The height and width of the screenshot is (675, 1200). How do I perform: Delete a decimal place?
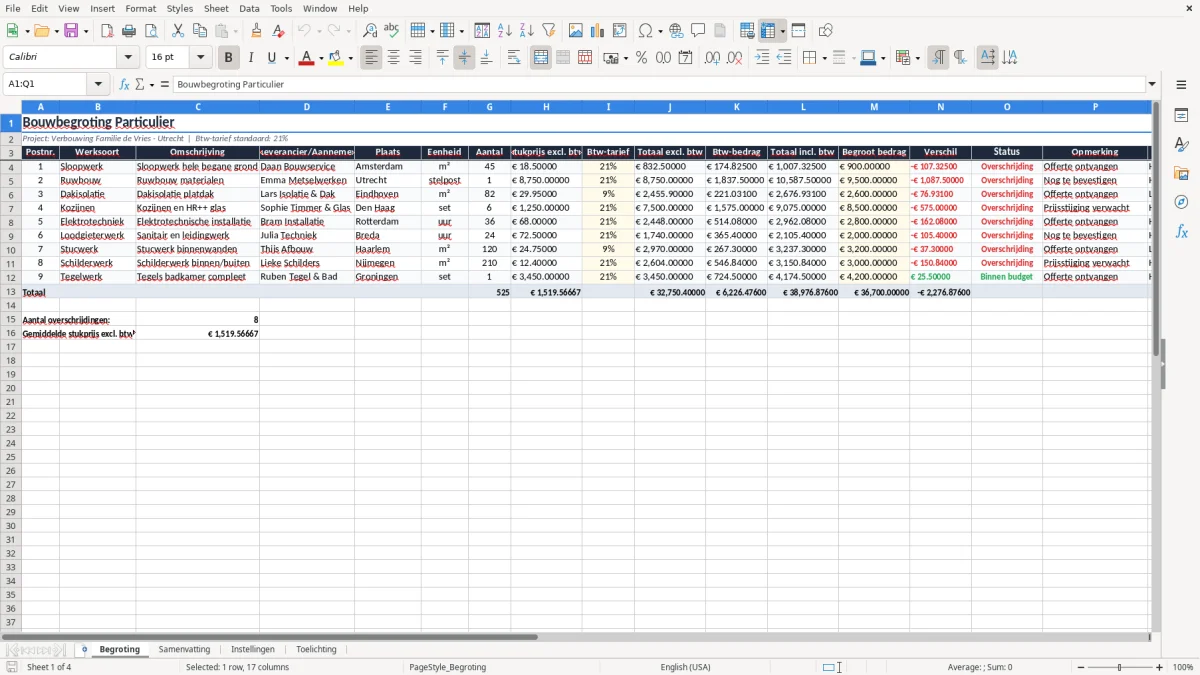click(734, 58)
